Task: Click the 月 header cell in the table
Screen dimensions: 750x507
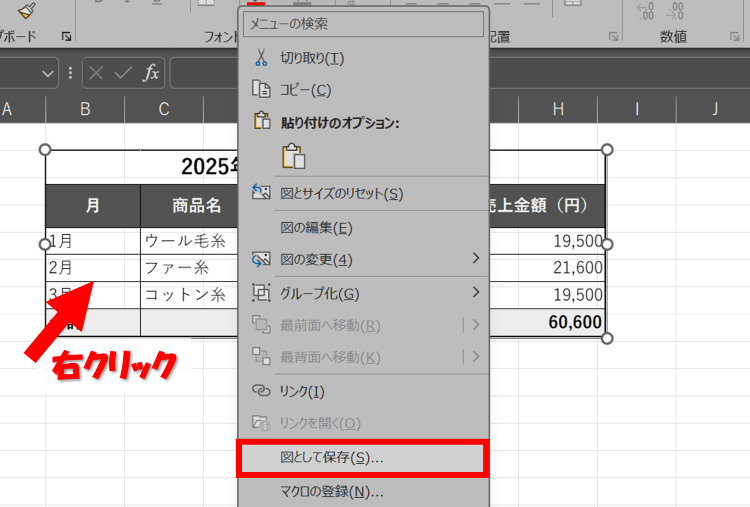Action: 93,206
